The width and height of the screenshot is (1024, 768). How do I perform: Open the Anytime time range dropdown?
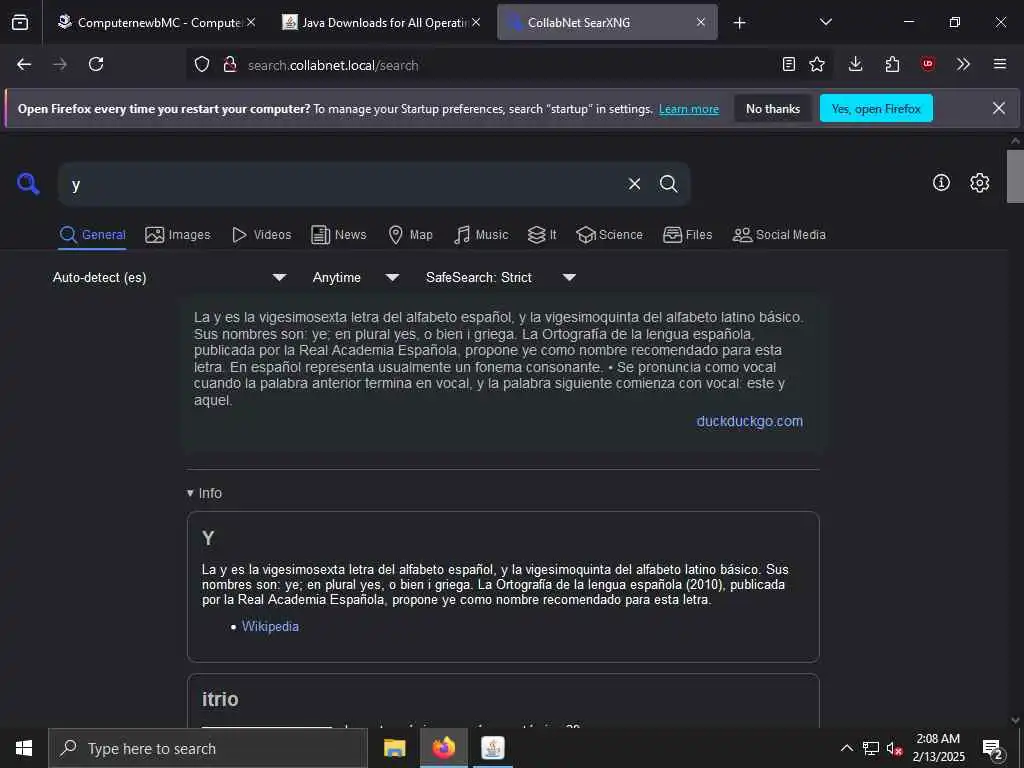click(x=355, y=278)
